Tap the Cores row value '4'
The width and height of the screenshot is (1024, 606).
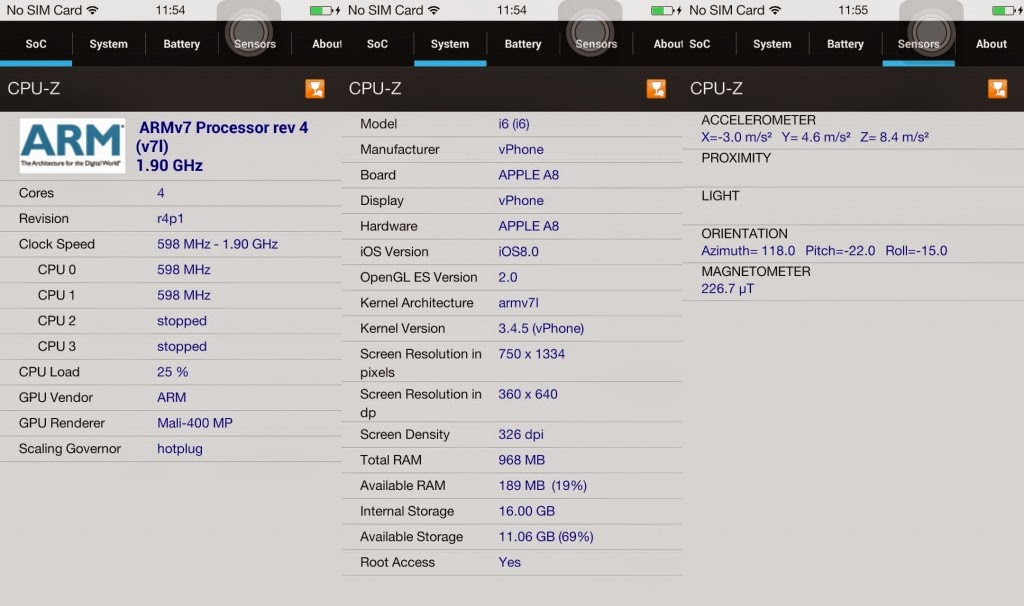point(161,193)
